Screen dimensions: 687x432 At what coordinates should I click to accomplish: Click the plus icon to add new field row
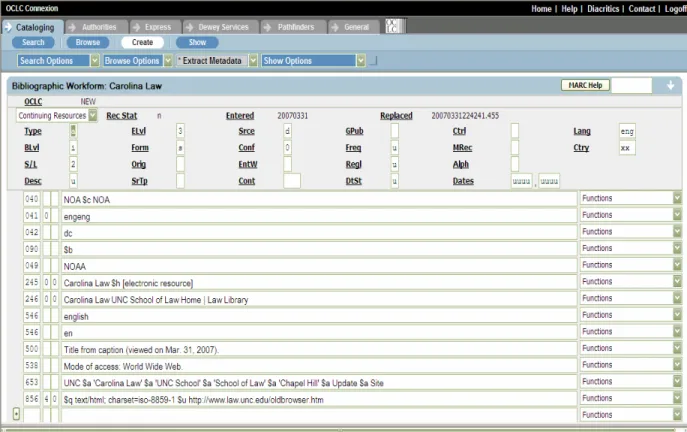pyautogui.click(x=16, y=414)
